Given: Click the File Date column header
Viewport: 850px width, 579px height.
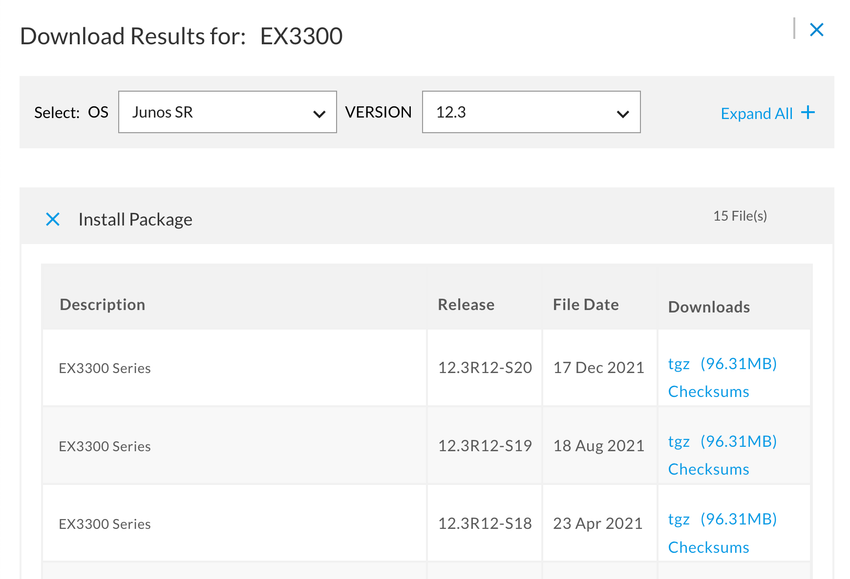Looking at the screenshot, I should coord(585,305).
